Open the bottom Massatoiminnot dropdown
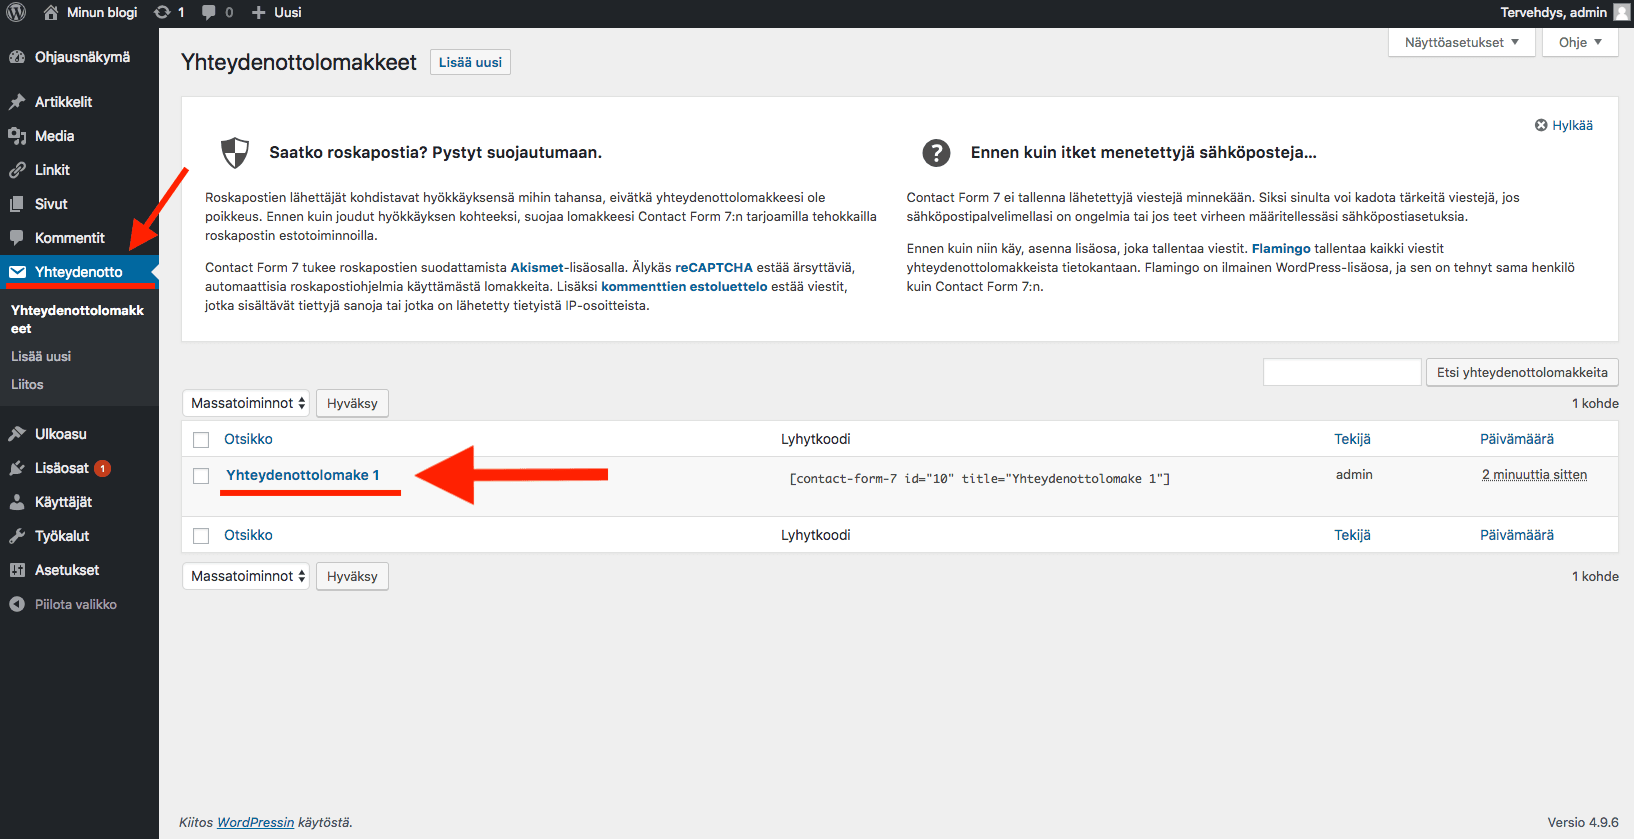Viewport: 1634px width, 839px height. coord(246,576)
